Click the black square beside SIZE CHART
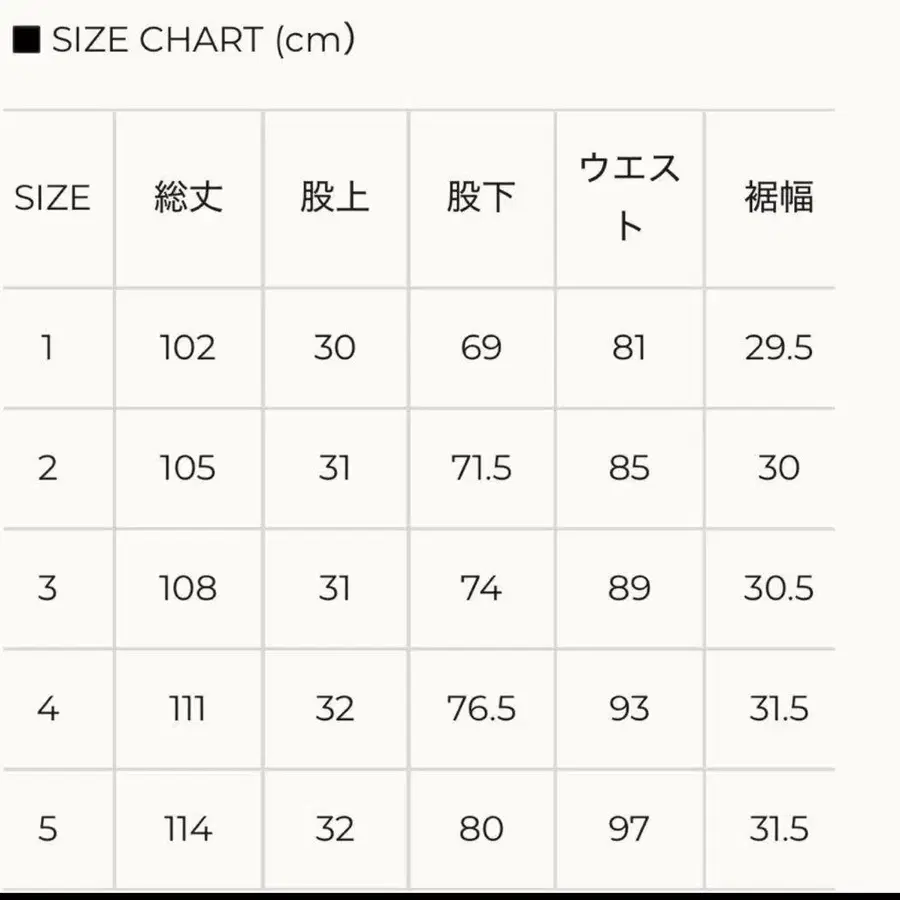This screenshot has height=900, width=900. tap(25, 41)
